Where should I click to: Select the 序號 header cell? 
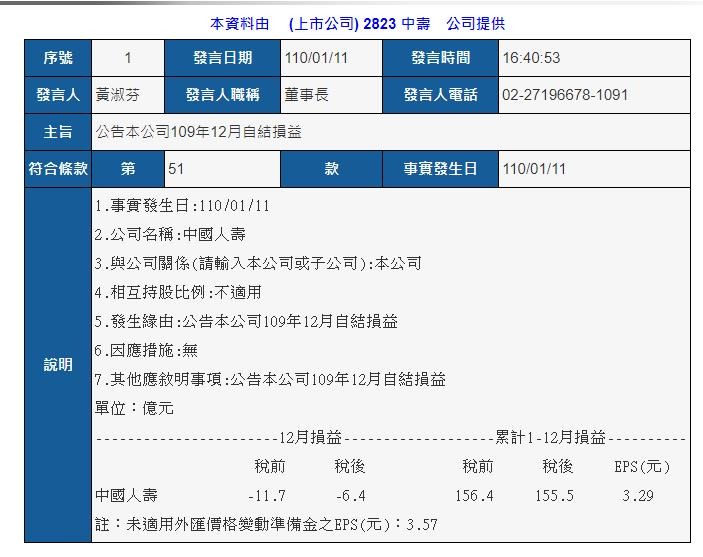(58, 58)
